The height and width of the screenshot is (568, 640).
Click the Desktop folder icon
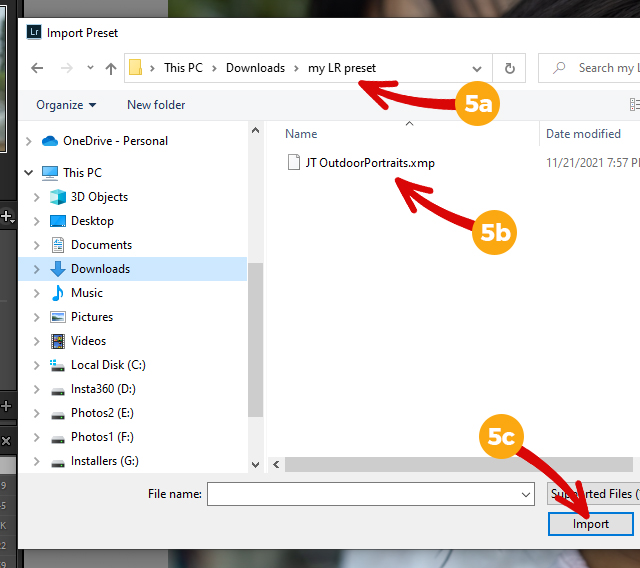pos(58,221)
